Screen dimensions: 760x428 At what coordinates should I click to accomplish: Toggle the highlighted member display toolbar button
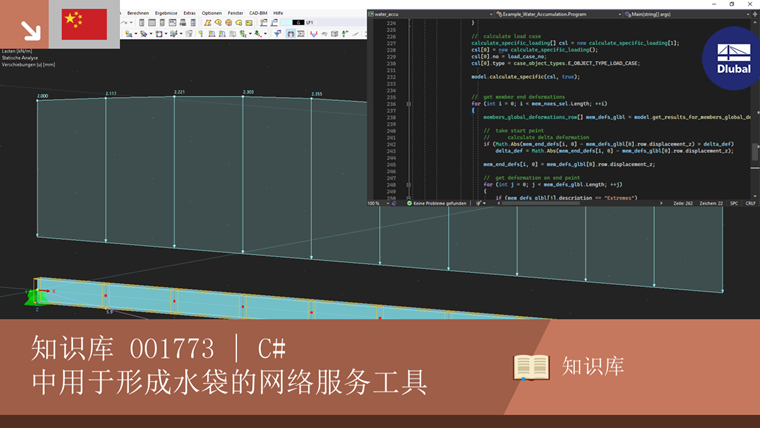pyautogui.click(x=290, y=34)
